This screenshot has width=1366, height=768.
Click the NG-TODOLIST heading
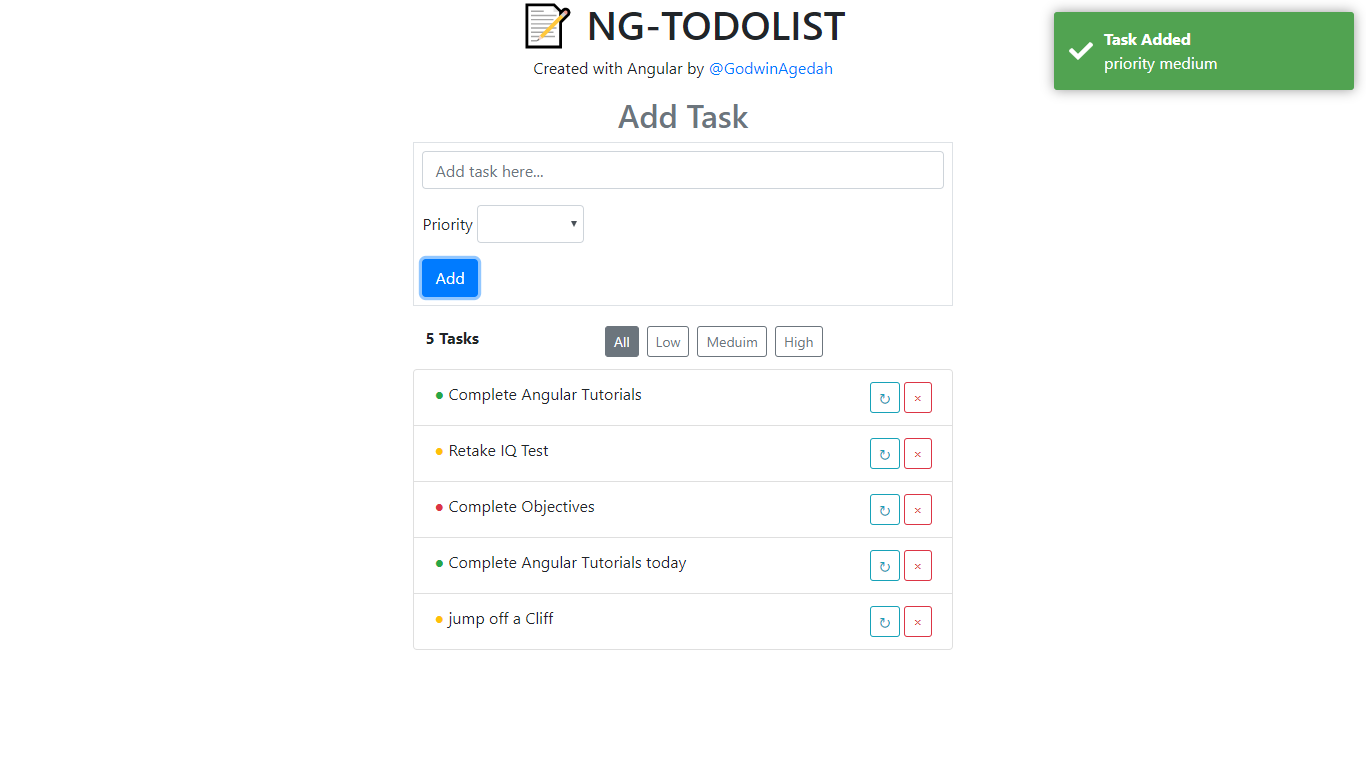click(x=716, y=26)
